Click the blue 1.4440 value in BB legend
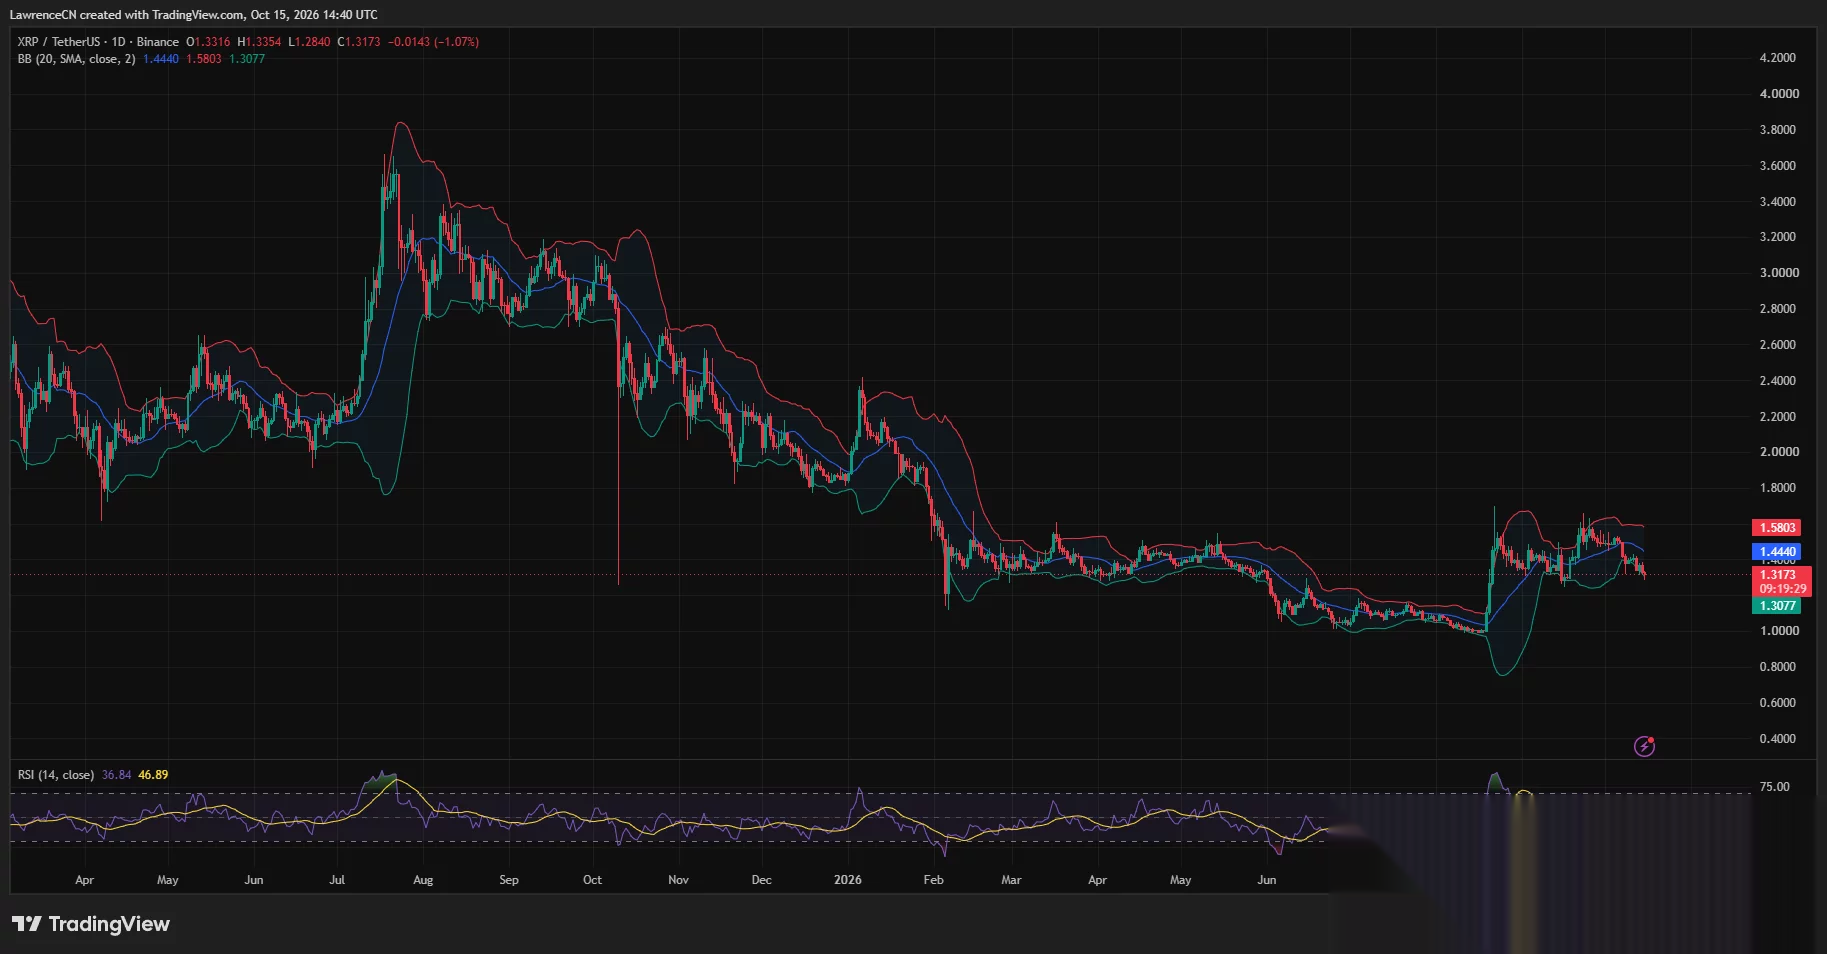 pos(161,59)
